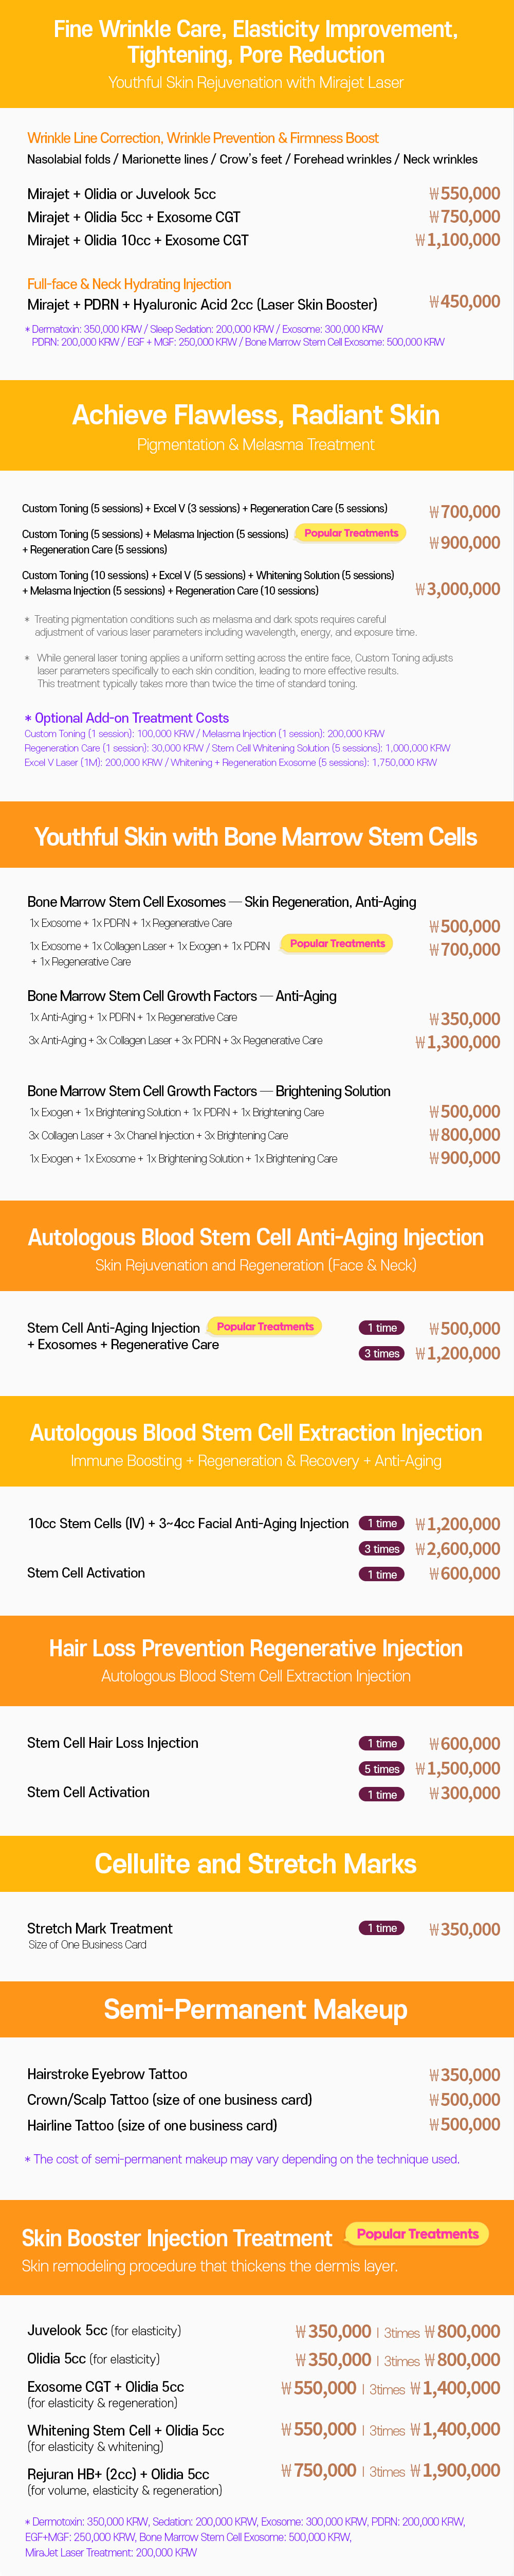This screenshot has height=2576, width=514.
Task: Choose the 1 time pill for Stretch Mark Treatment
Action: (x=382, y=1927)
